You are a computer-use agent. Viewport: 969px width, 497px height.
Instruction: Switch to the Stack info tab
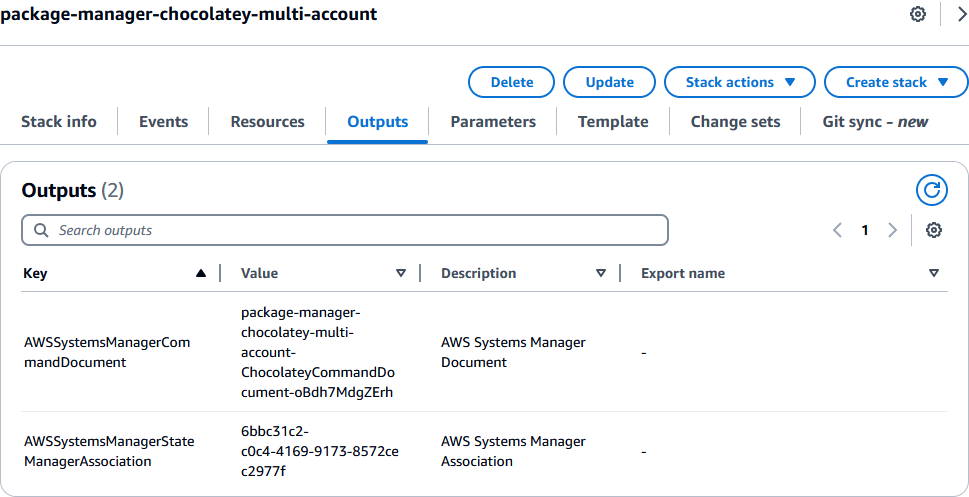coord(59,122)
